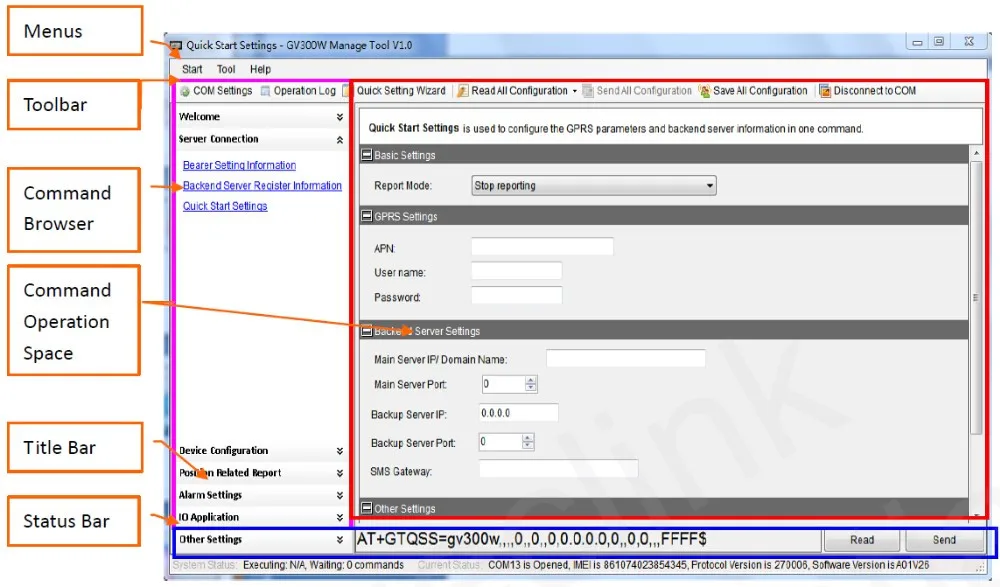This screenshot has height=587, width=1000.
Task: Open Bearer Setting Information link
Action: [239, 165]
